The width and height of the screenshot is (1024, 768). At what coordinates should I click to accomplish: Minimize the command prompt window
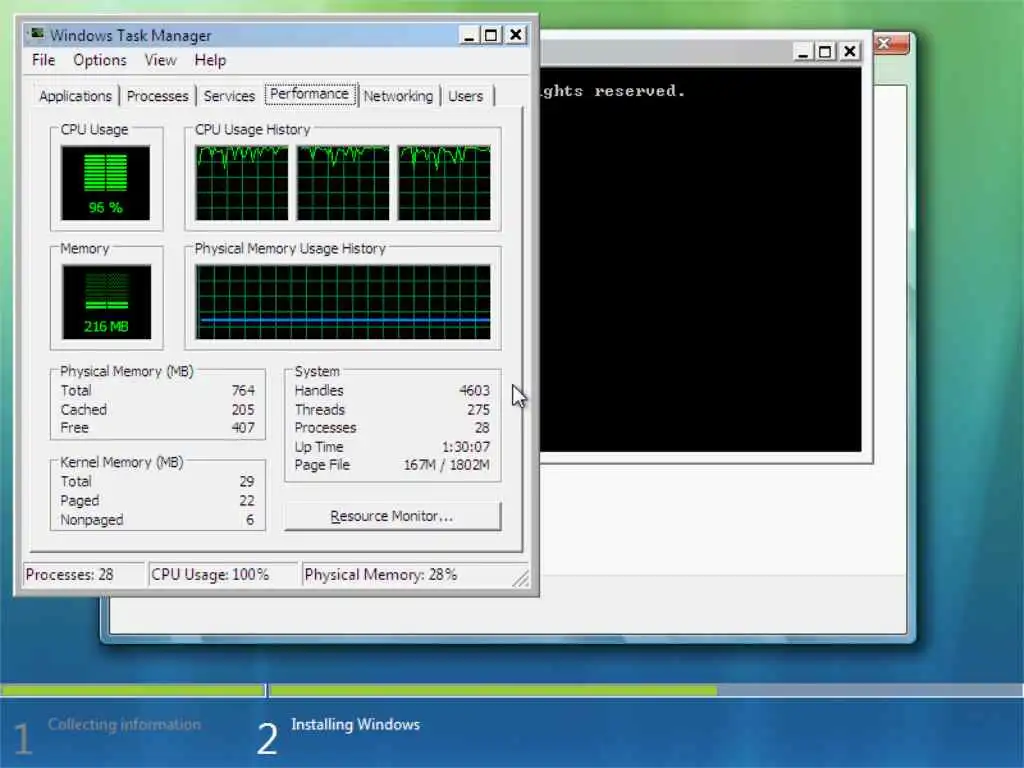pyautogui.click(x=803, y=51)
